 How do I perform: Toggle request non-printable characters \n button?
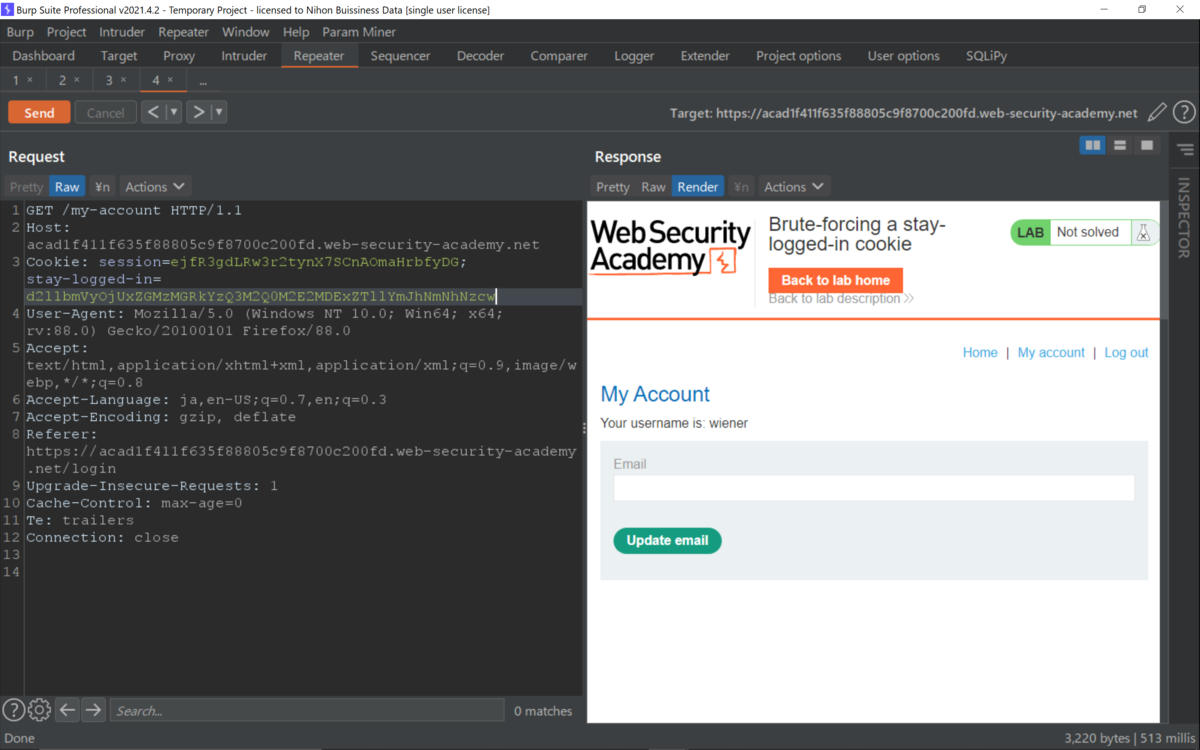tap(102, 187)
